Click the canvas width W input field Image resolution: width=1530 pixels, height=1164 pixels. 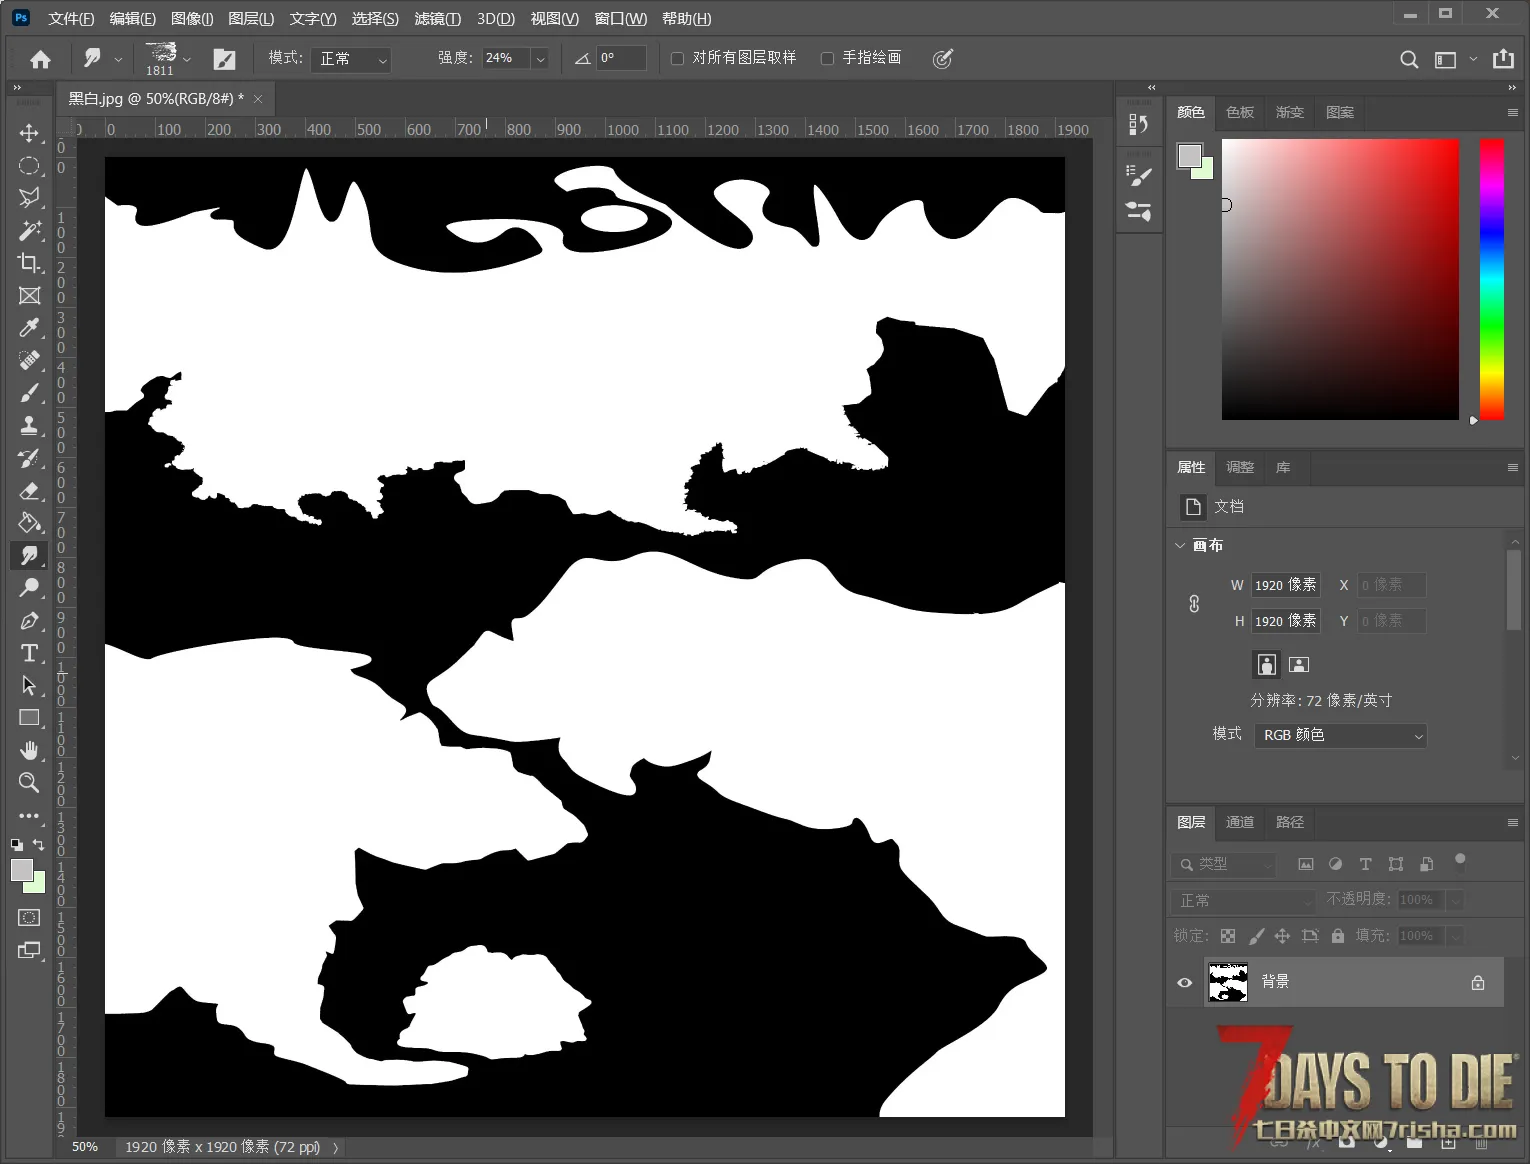click(x=1285, y=585)
